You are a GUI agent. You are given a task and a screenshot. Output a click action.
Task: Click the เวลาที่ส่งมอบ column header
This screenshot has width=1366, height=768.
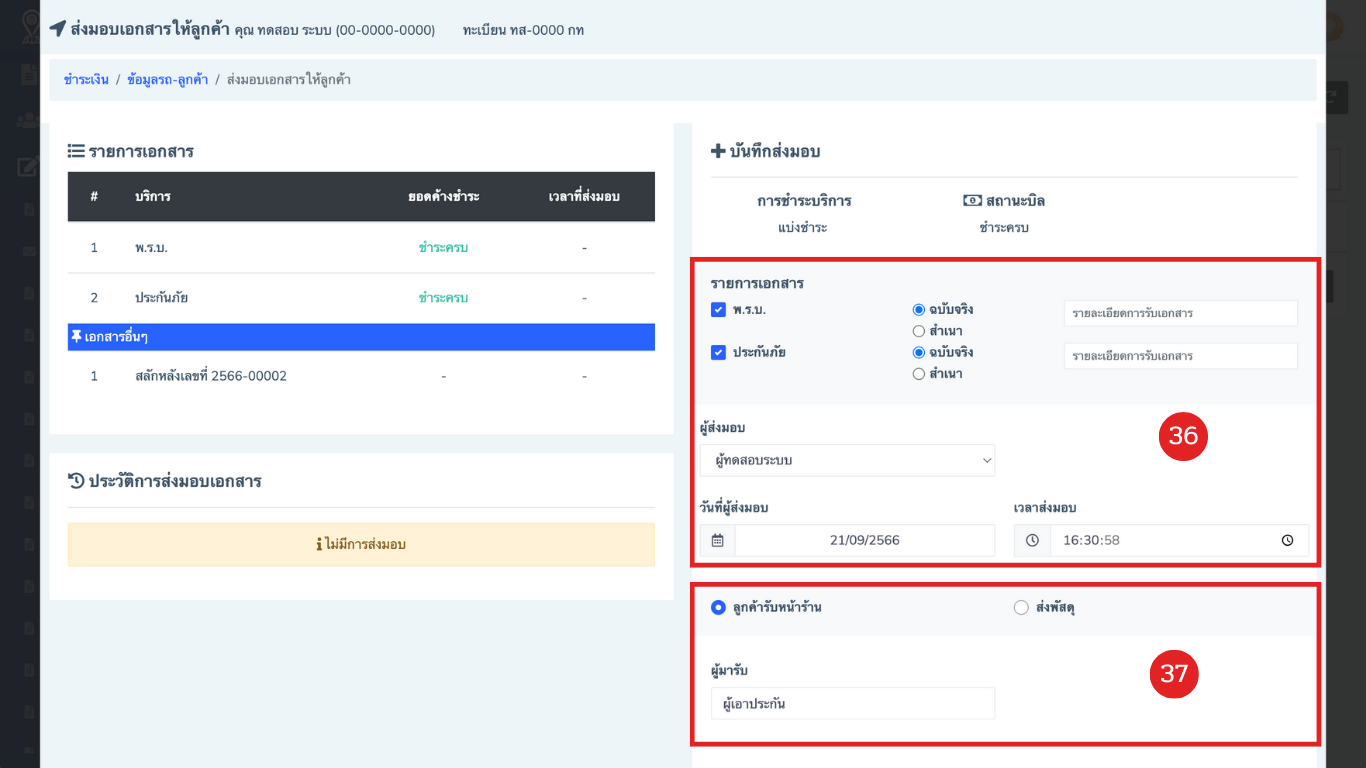pos(584,196)
